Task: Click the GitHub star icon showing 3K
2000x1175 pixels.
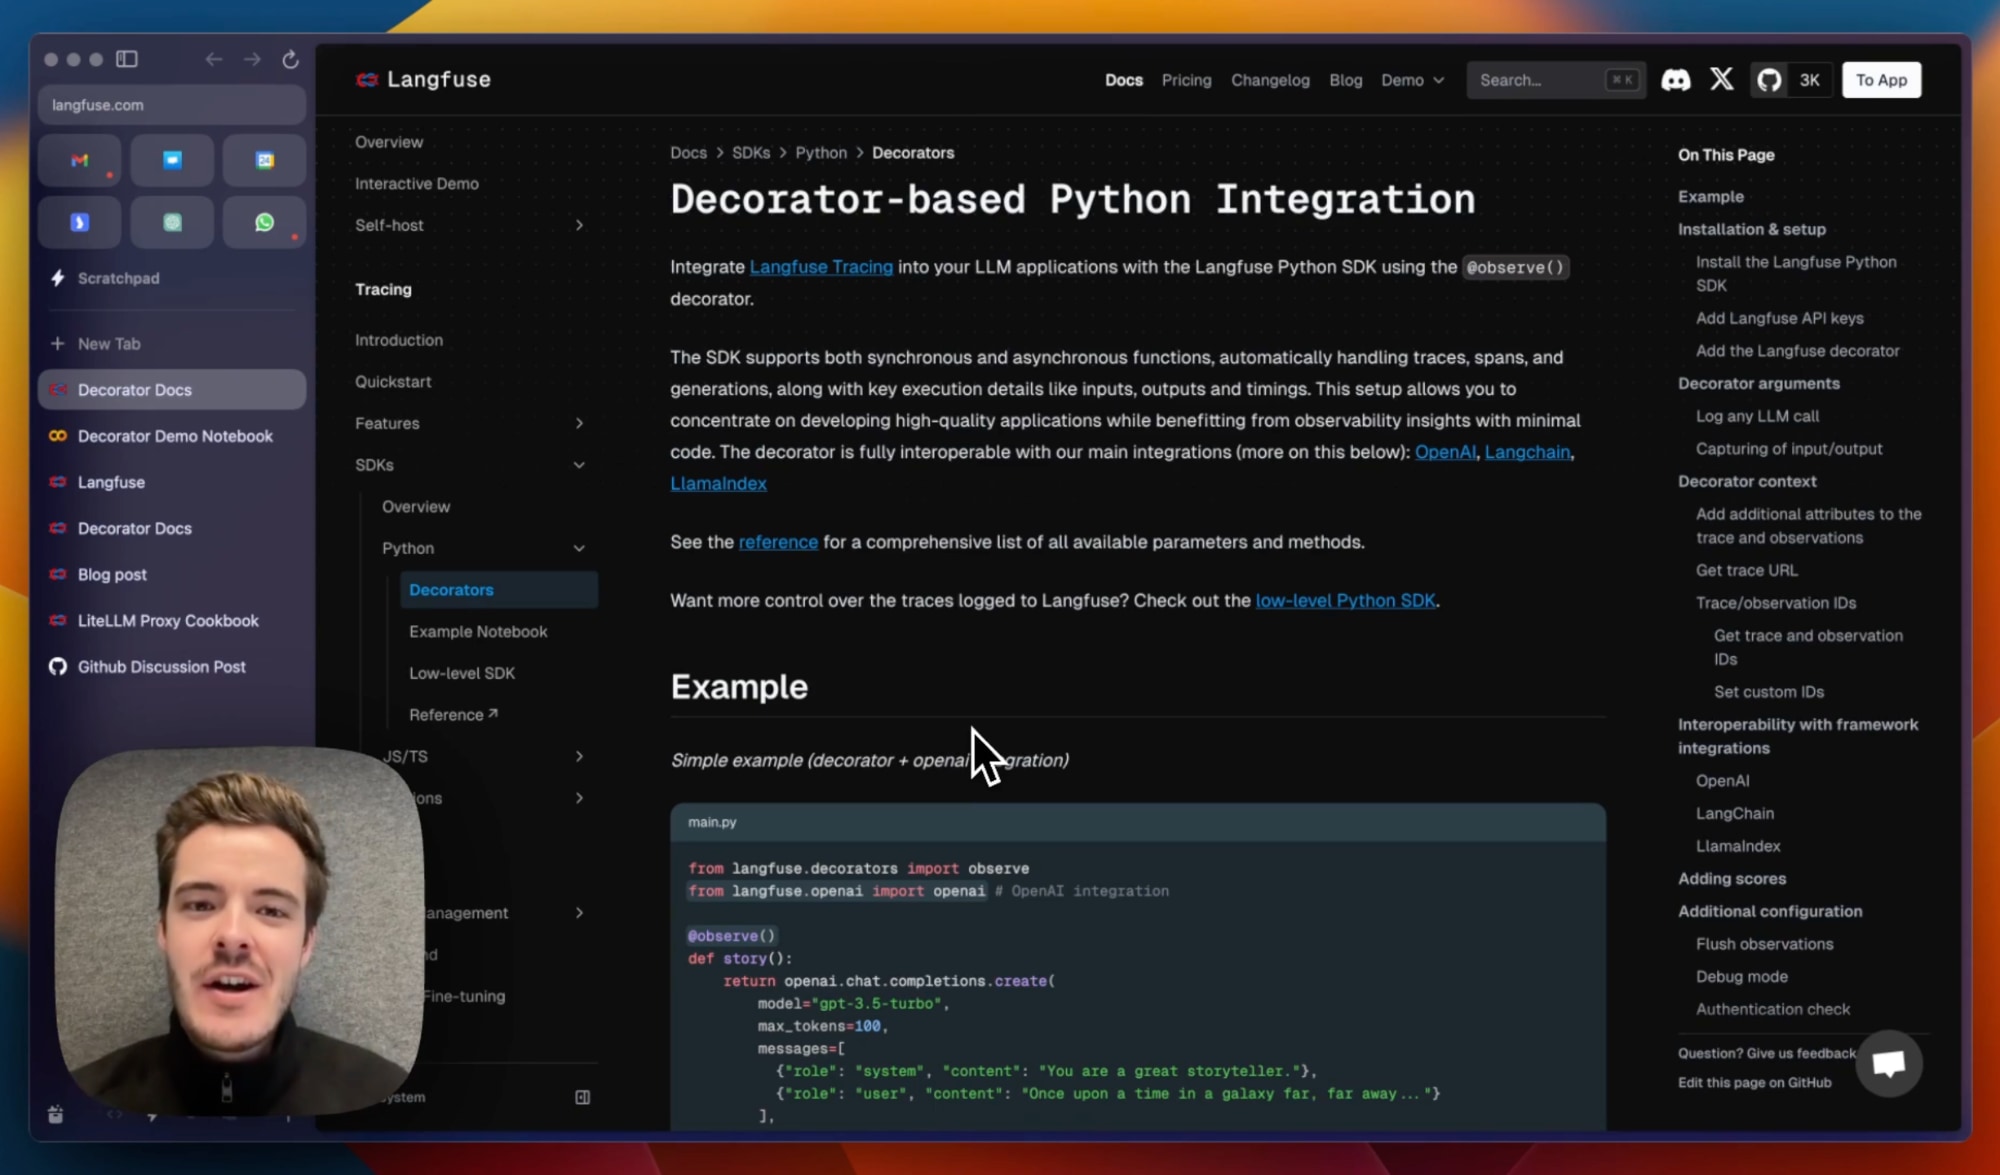Action: (x=1790, y=80)
